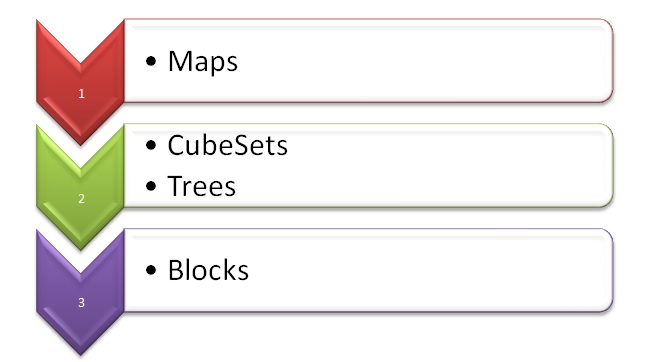
Task: Select the Trees text item
Action: pos(202,186)
